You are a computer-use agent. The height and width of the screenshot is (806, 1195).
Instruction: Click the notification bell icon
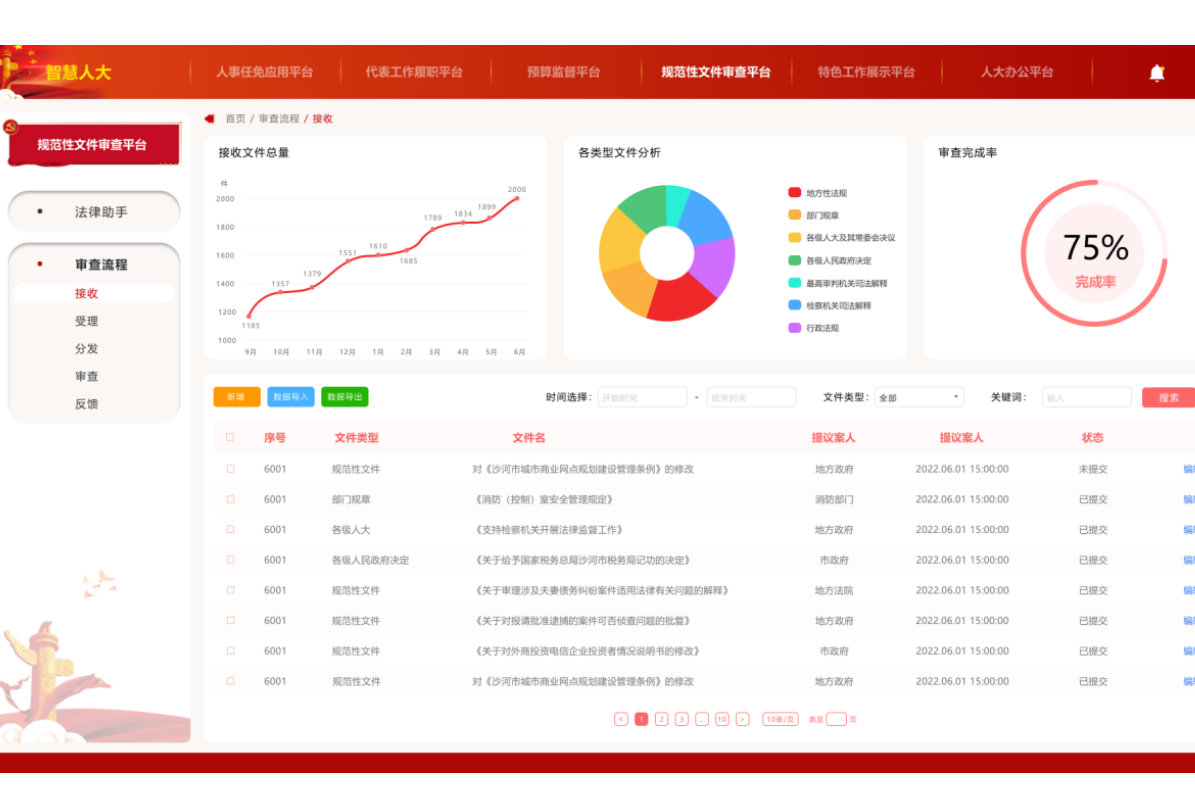[1157, 73]
